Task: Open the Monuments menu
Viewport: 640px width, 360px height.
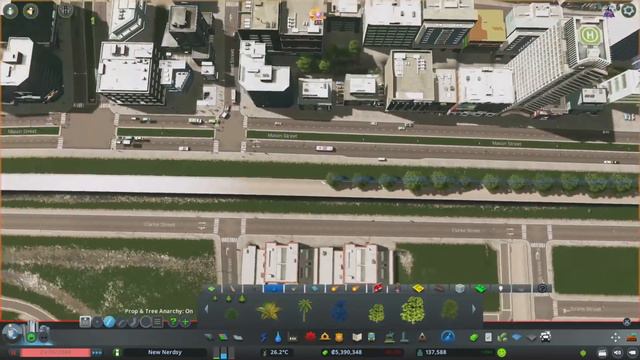Action: (x=422, y=337)
